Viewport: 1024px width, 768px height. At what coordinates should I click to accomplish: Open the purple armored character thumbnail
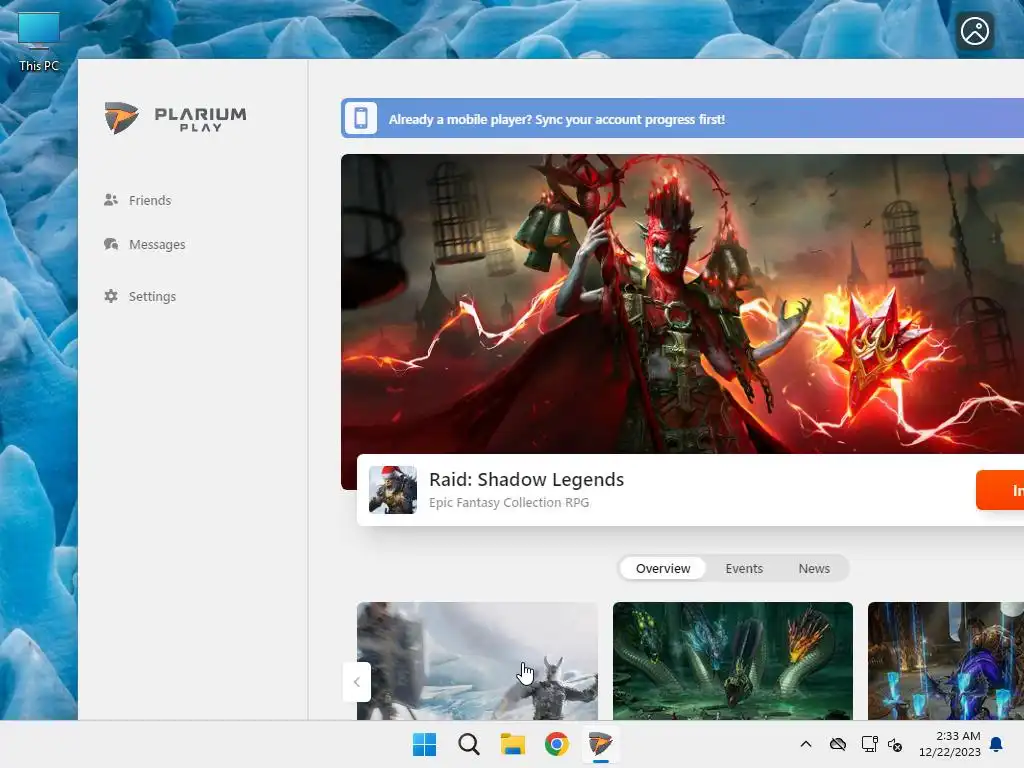[946, 661]
